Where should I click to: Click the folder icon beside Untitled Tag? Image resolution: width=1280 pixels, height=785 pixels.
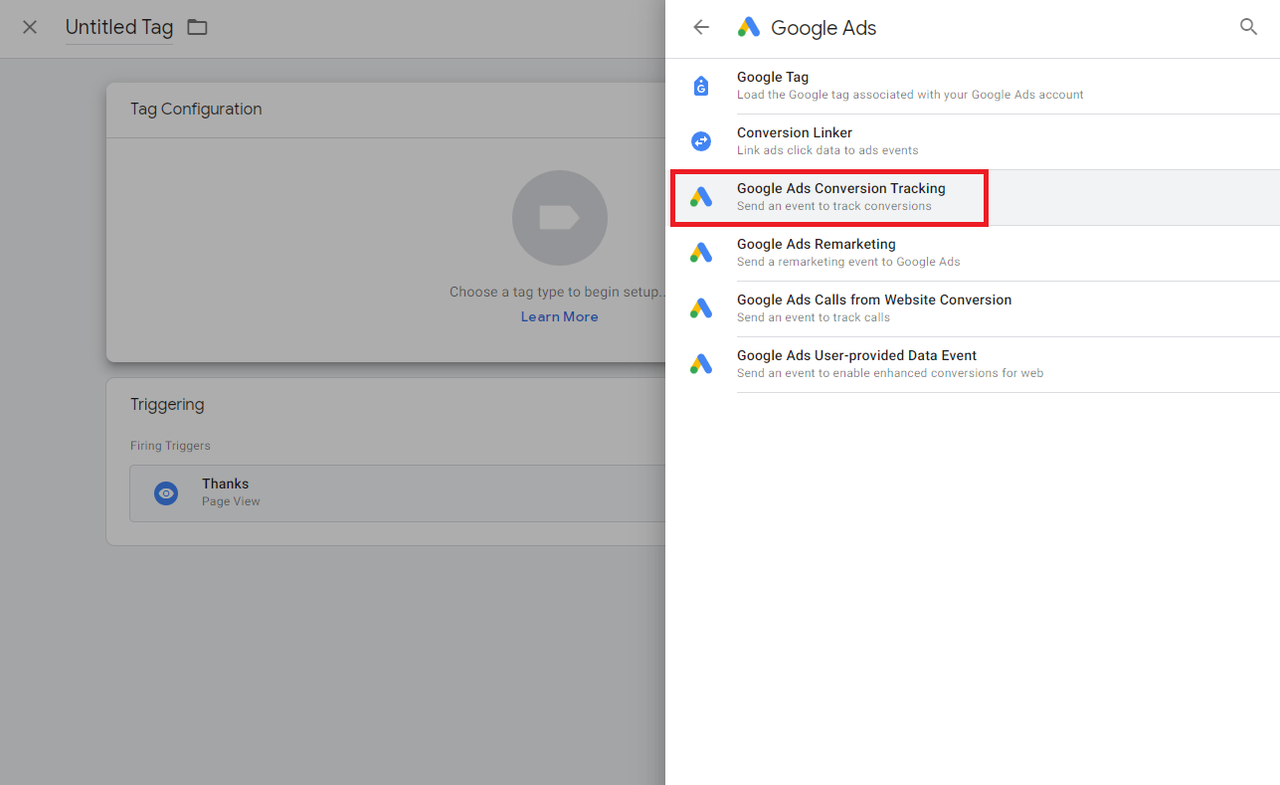pyautogui.click(x=197, y=28)
